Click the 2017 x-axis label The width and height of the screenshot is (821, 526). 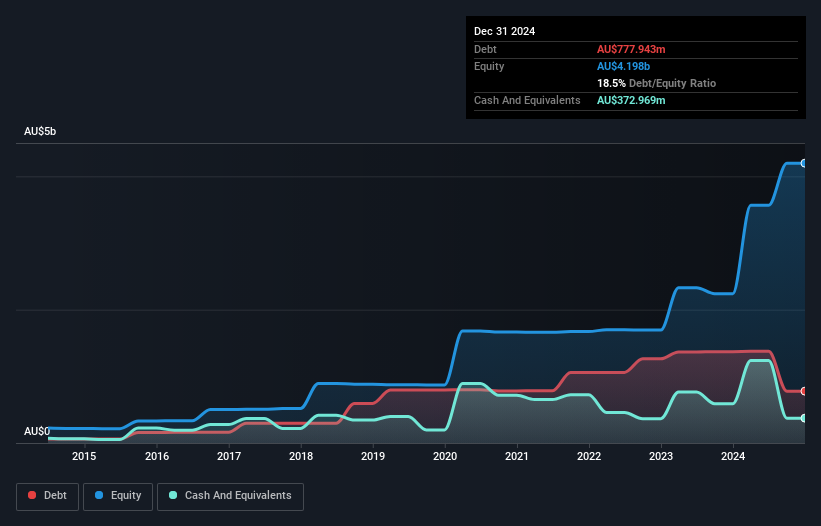tap(229, 456)
